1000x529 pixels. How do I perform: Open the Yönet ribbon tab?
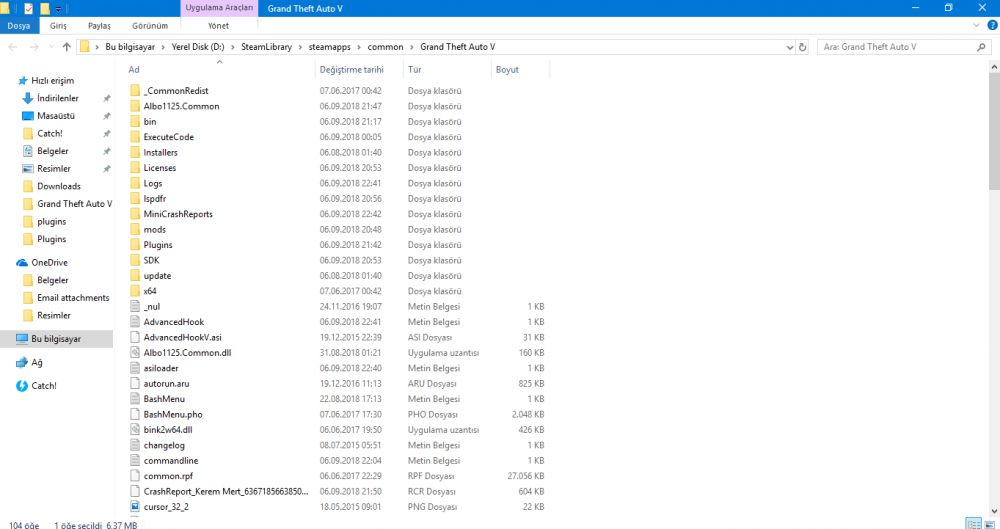[x=219, y=26]
